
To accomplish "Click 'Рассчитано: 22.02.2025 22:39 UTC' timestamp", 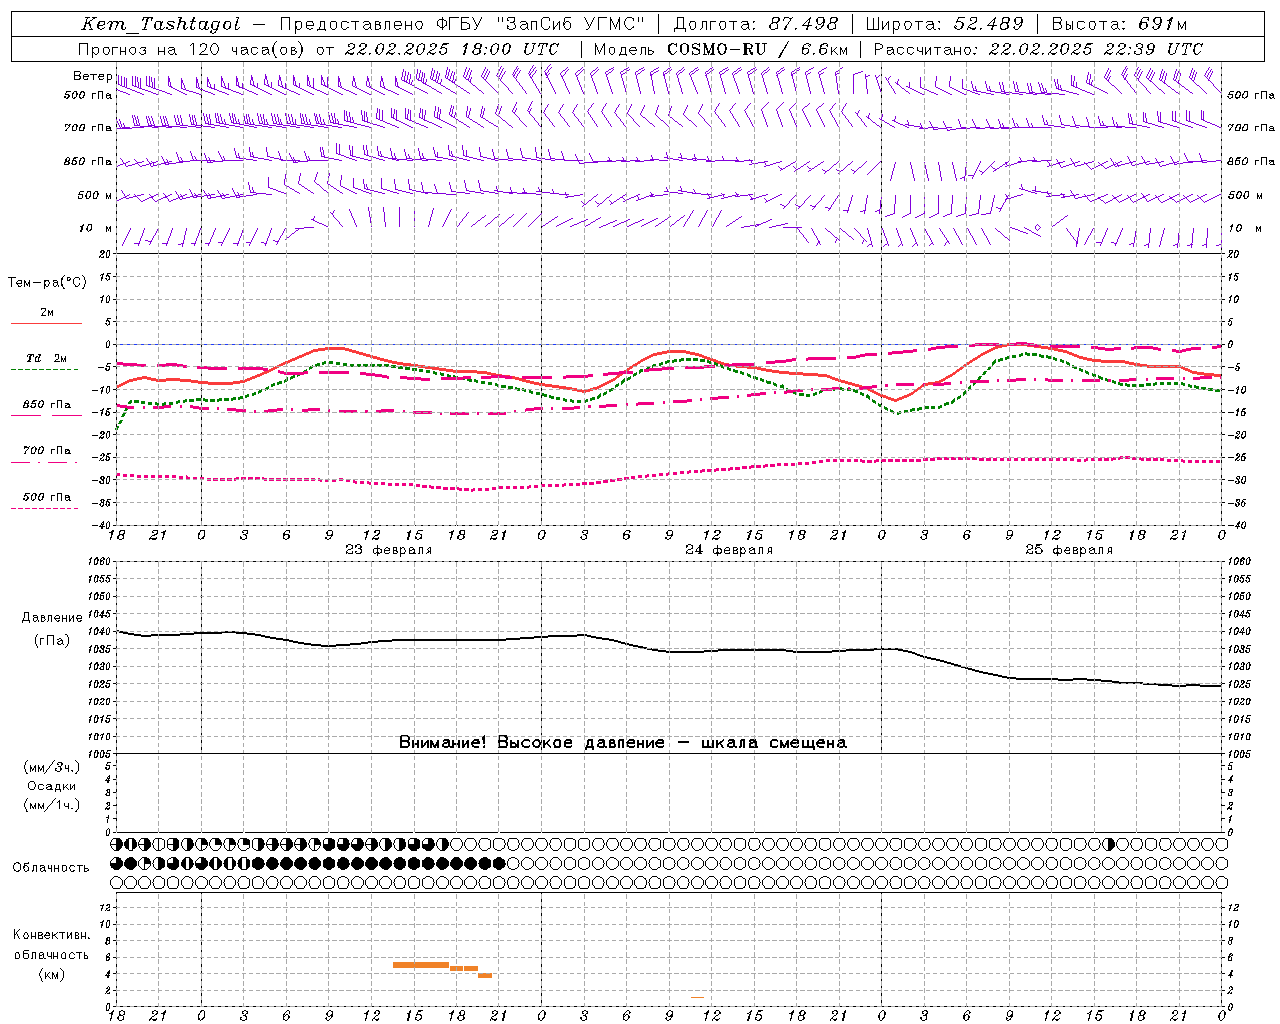I will 1038,49.
